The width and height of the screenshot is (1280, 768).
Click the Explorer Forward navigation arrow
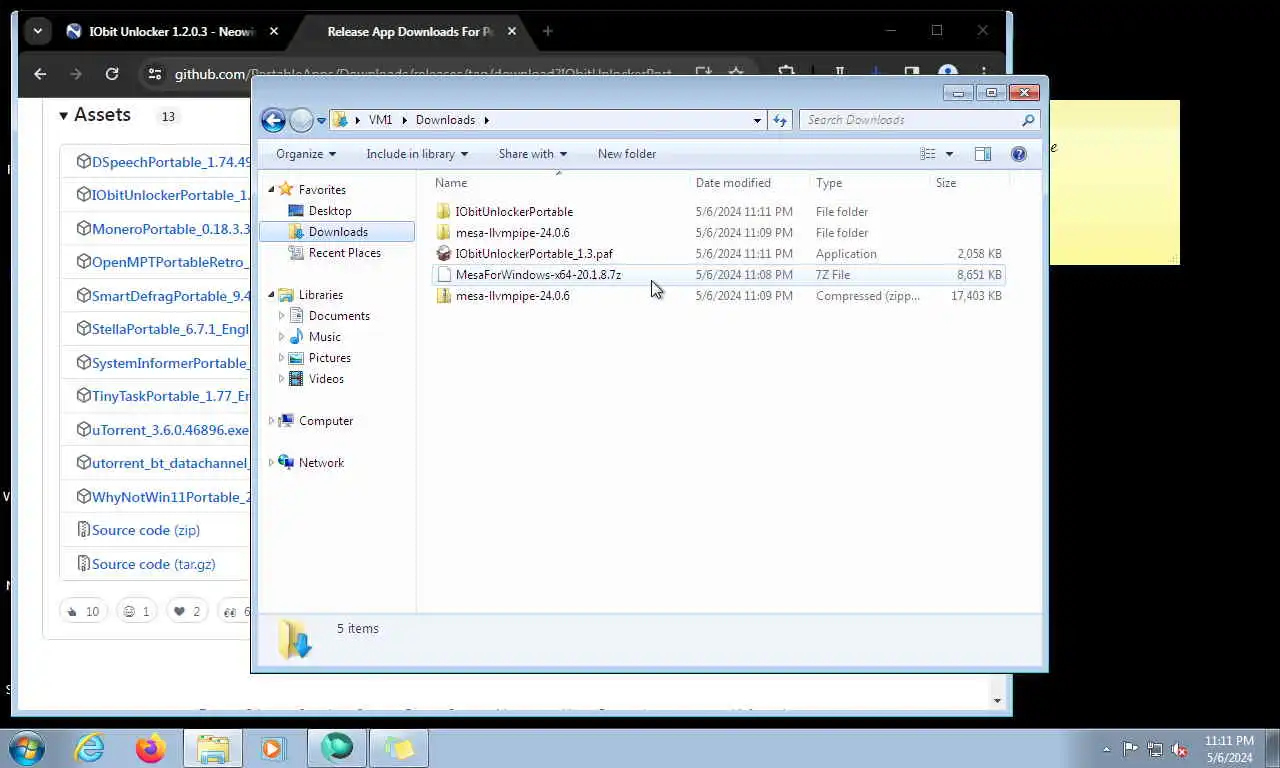tap(301, 120)
